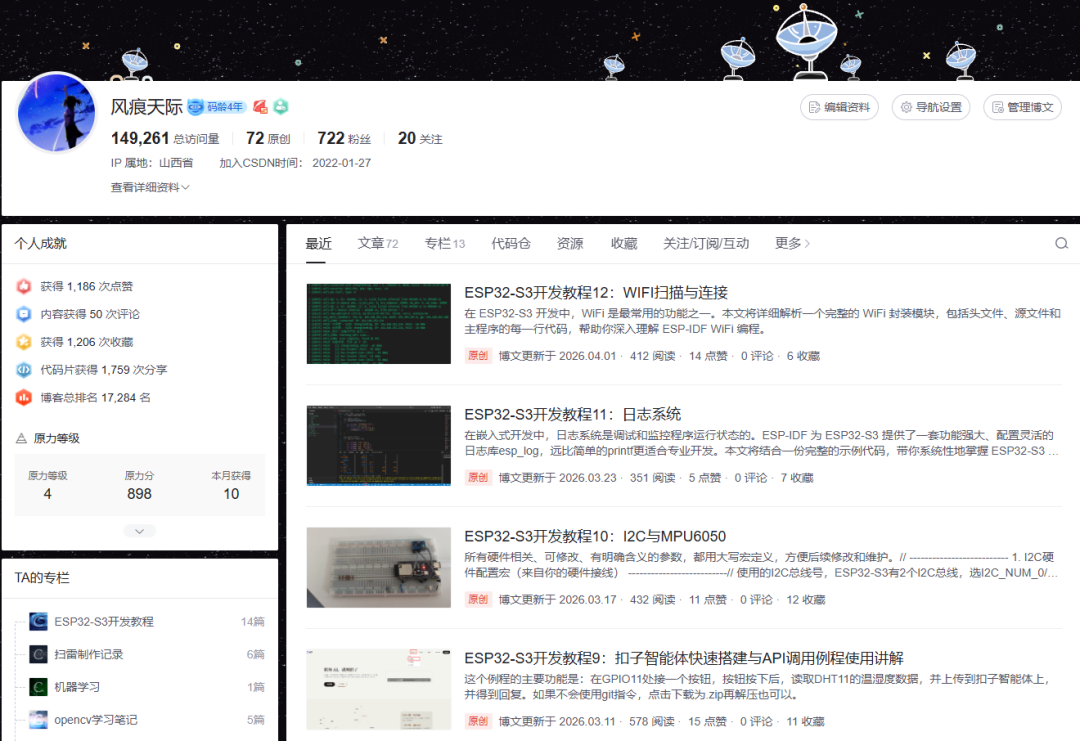Click the 72 原创 count

[x=268, y=138]
